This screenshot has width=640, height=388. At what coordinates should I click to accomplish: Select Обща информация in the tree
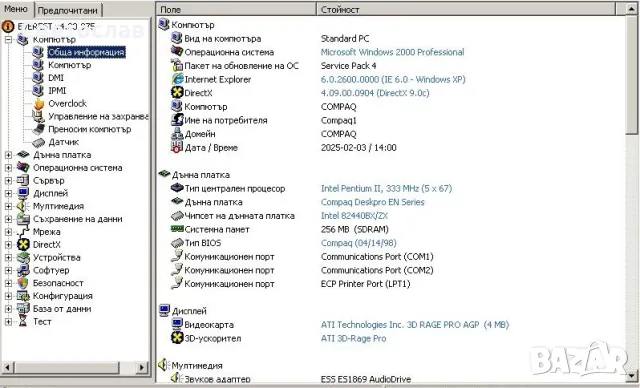coord(86,52)
